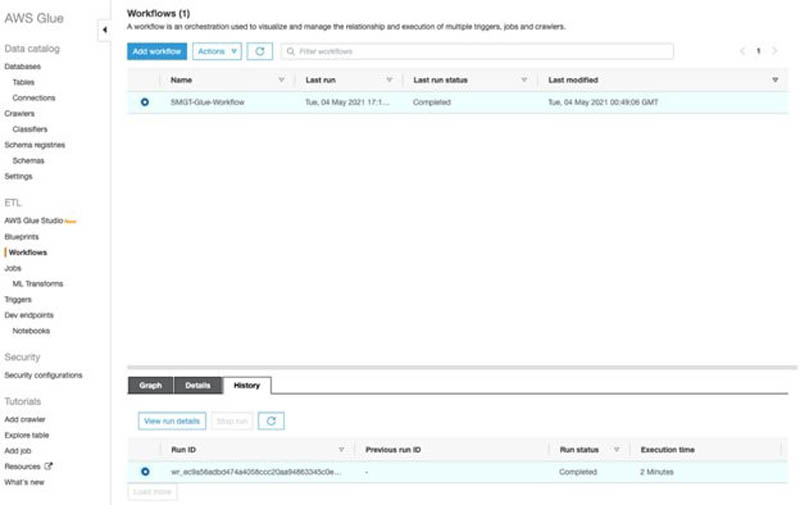
Task: Open Tables in the sidebar
Action: (x=23, y=82)
